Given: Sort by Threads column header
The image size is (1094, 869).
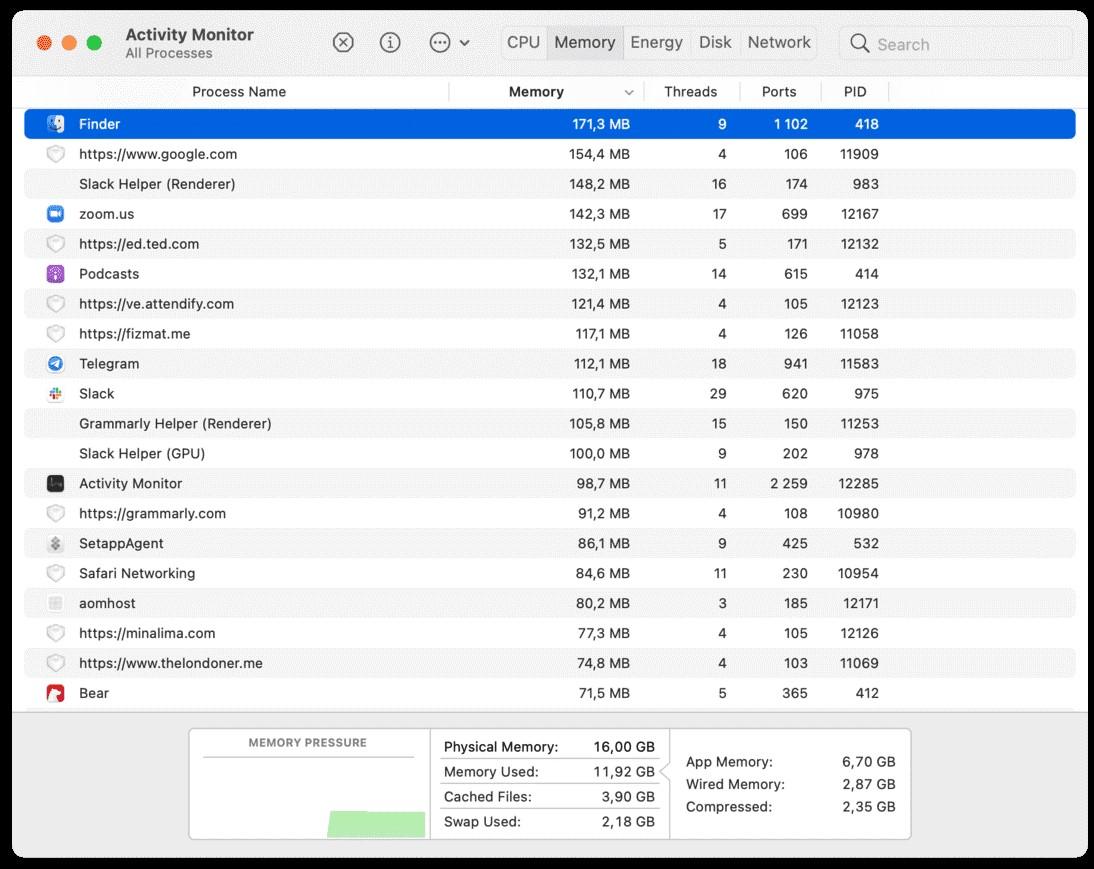Looking at the screenshot, I should (x=690, y=92).
